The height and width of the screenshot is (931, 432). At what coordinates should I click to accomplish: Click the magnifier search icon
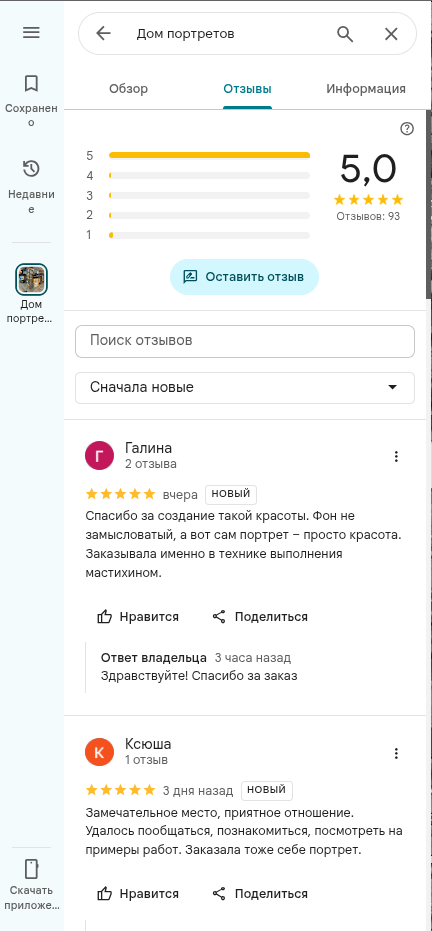pos(345,34)
